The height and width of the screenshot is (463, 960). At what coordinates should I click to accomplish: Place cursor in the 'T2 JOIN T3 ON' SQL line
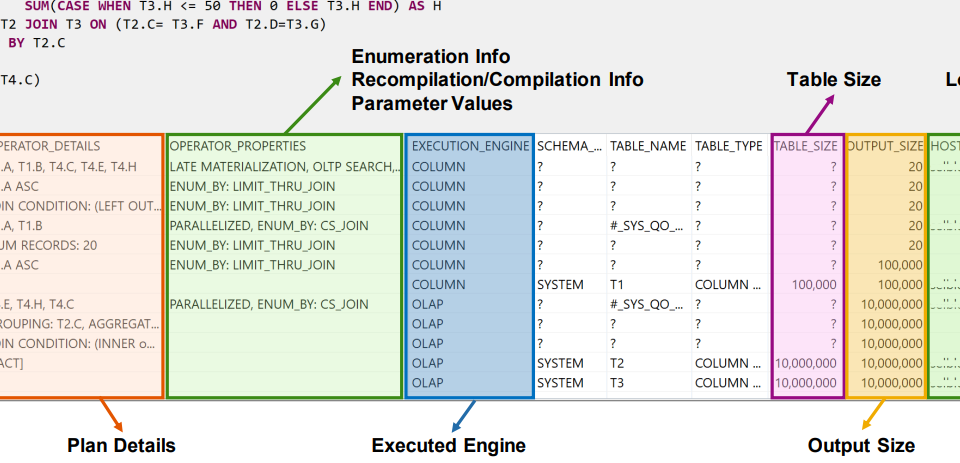point(163,25)
